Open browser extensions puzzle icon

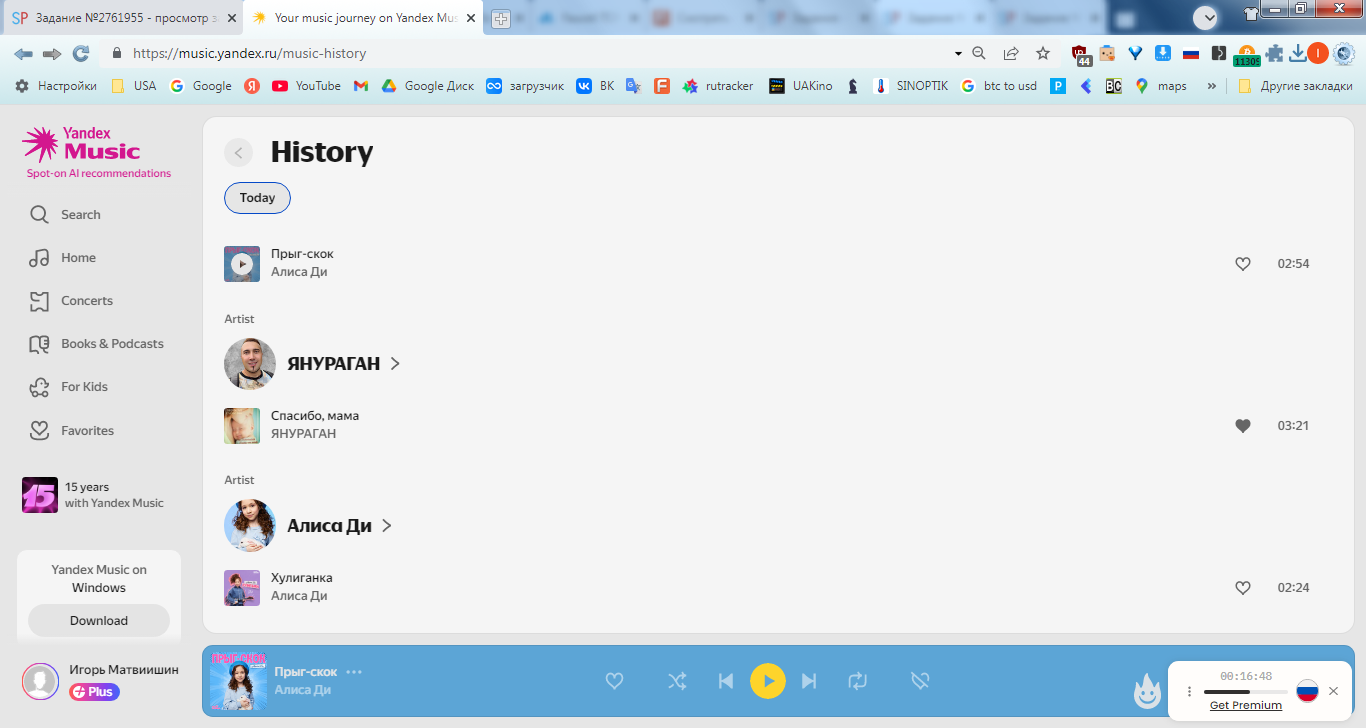click(1274, 53)
